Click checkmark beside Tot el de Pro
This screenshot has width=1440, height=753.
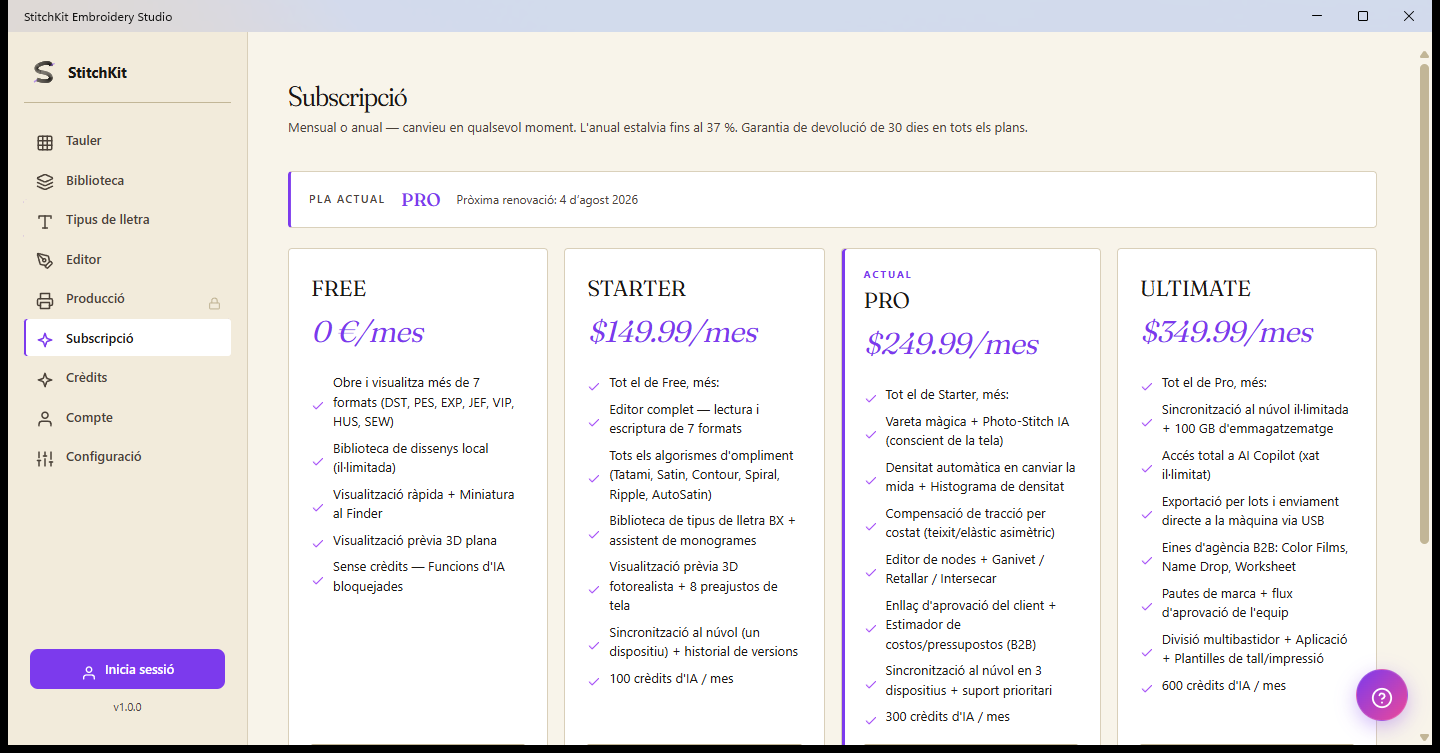coord(1146,385)
